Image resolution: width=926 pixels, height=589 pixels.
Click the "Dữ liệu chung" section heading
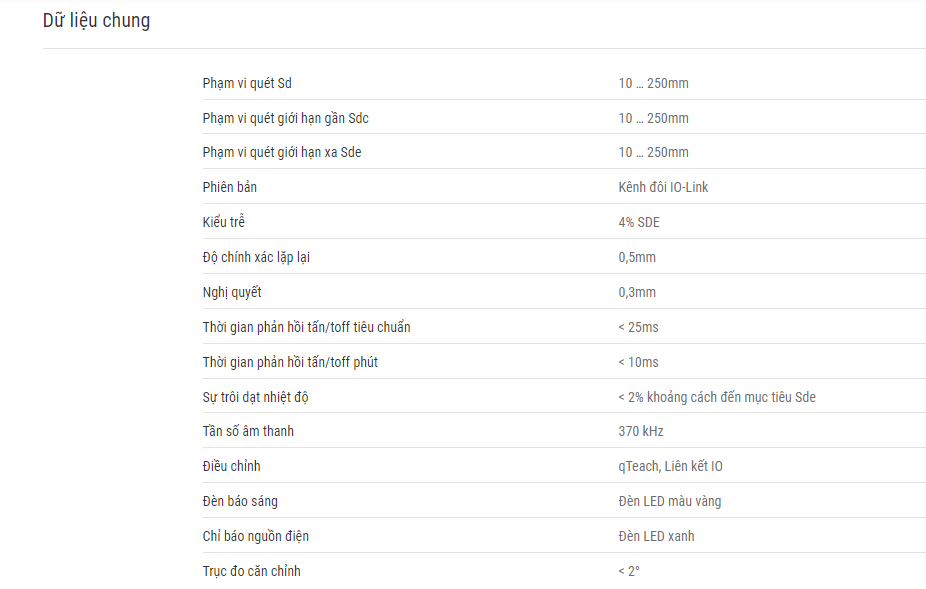coord(96,21)
